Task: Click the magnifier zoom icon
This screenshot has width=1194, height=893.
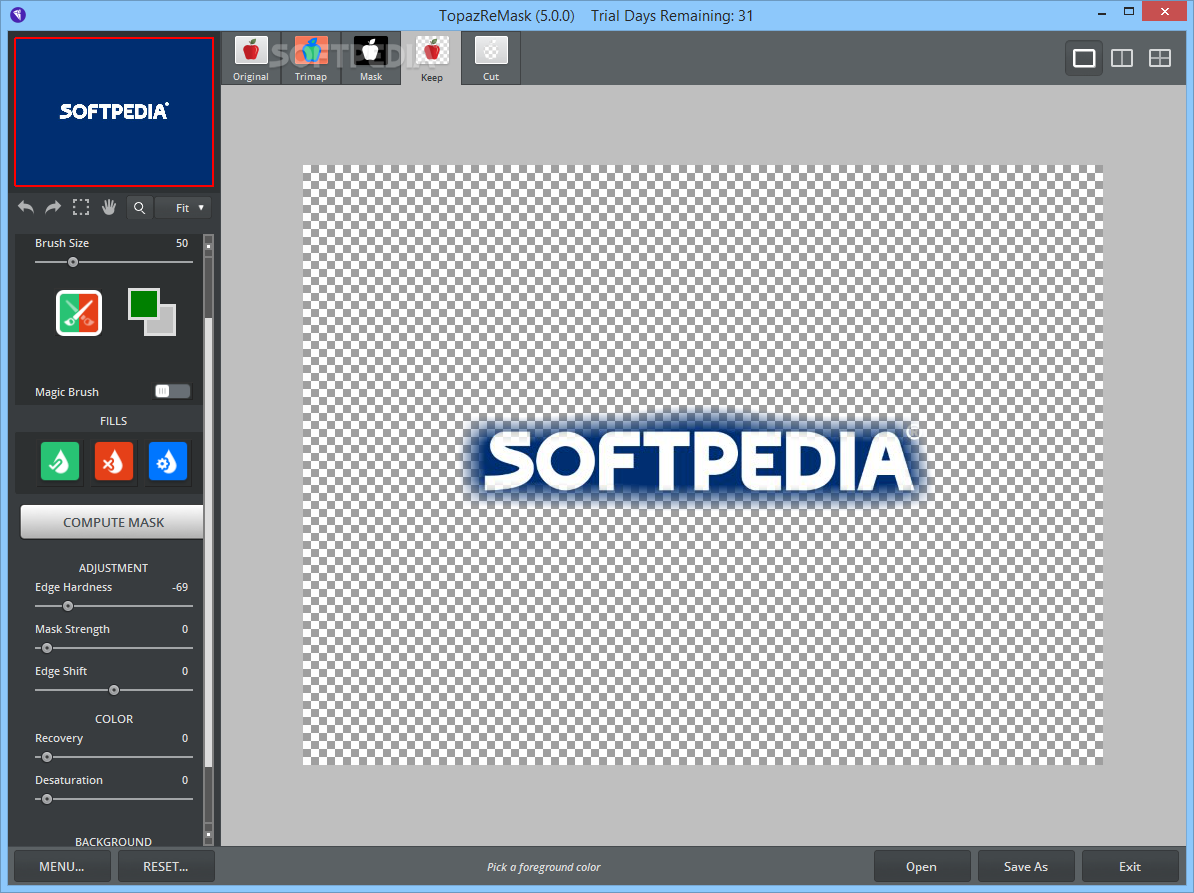Action: click(x=139, y=208)
